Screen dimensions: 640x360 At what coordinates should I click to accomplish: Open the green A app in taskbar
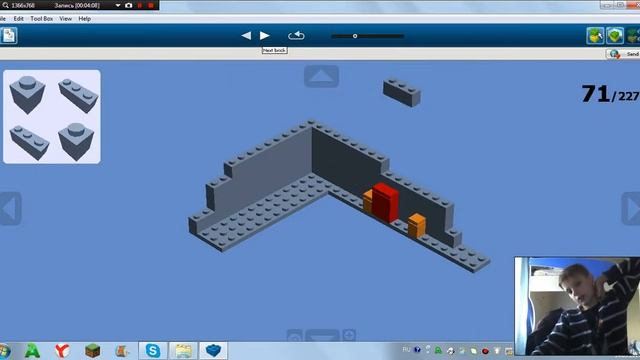tap(32, 351)
